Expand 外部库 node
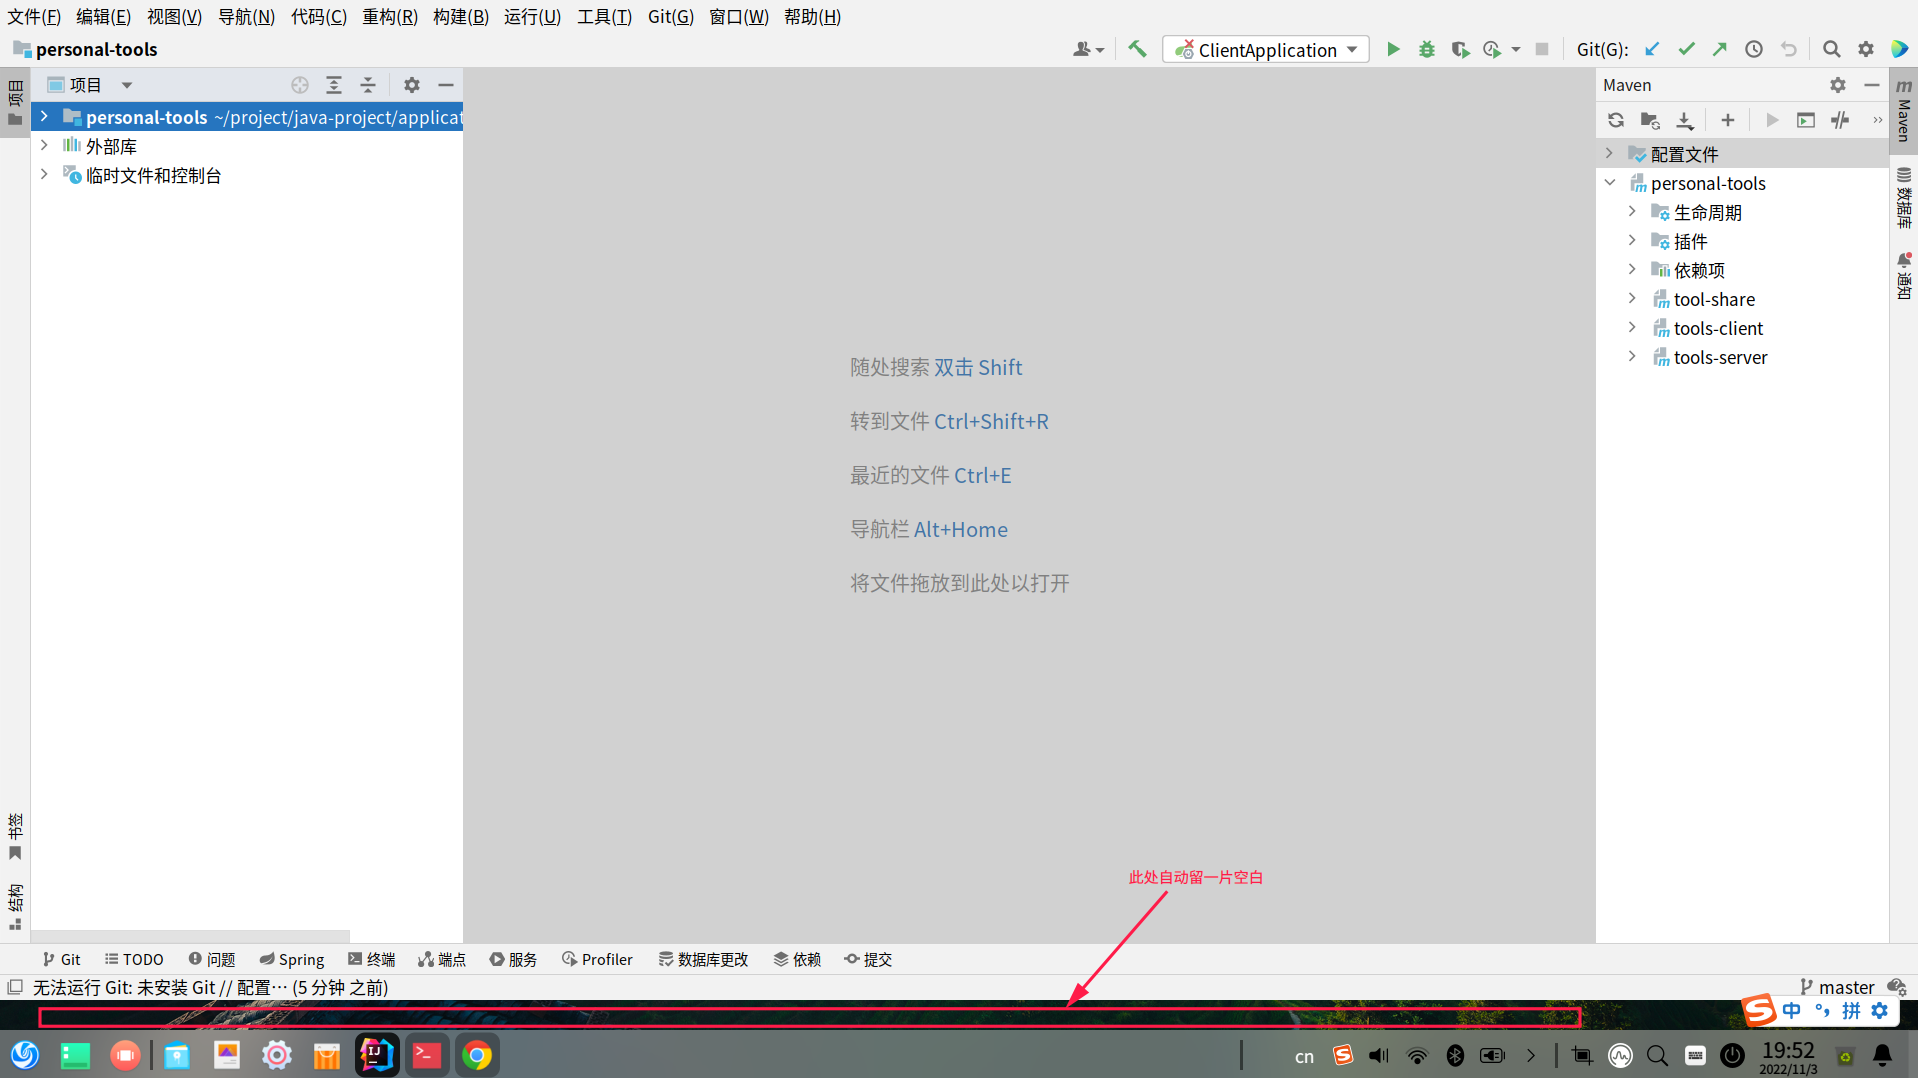 coord(44,146)
